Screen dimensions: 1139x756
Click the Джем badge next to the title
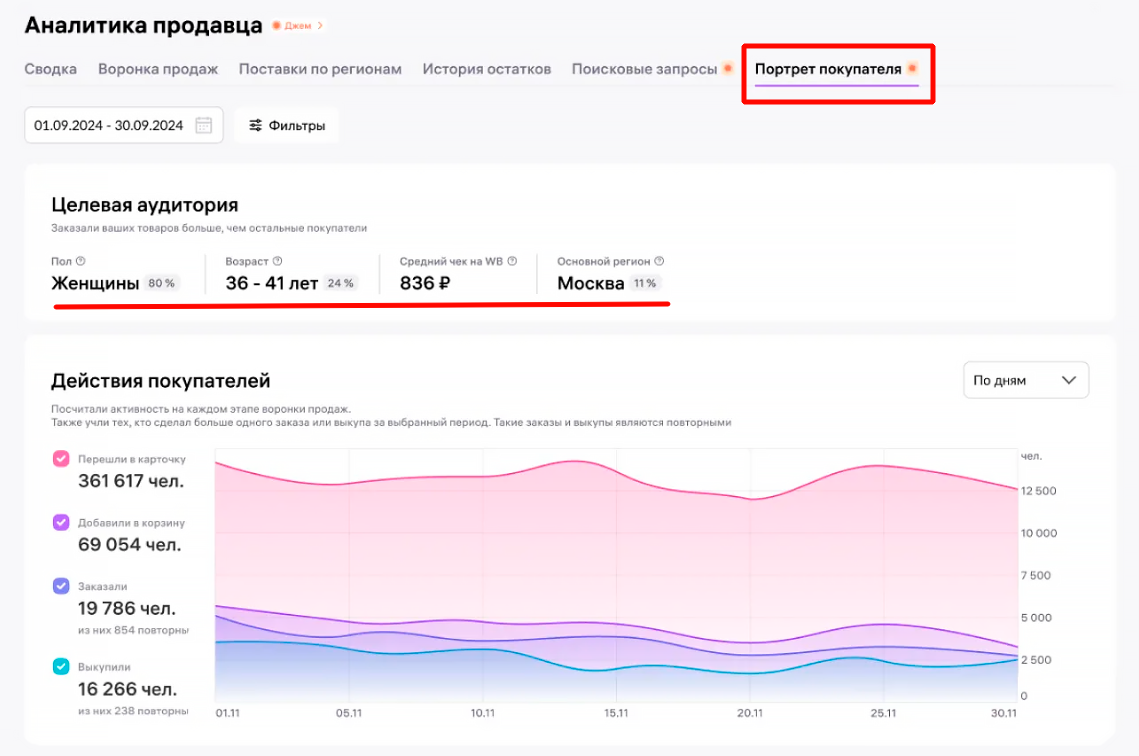(x=297, y=26)
